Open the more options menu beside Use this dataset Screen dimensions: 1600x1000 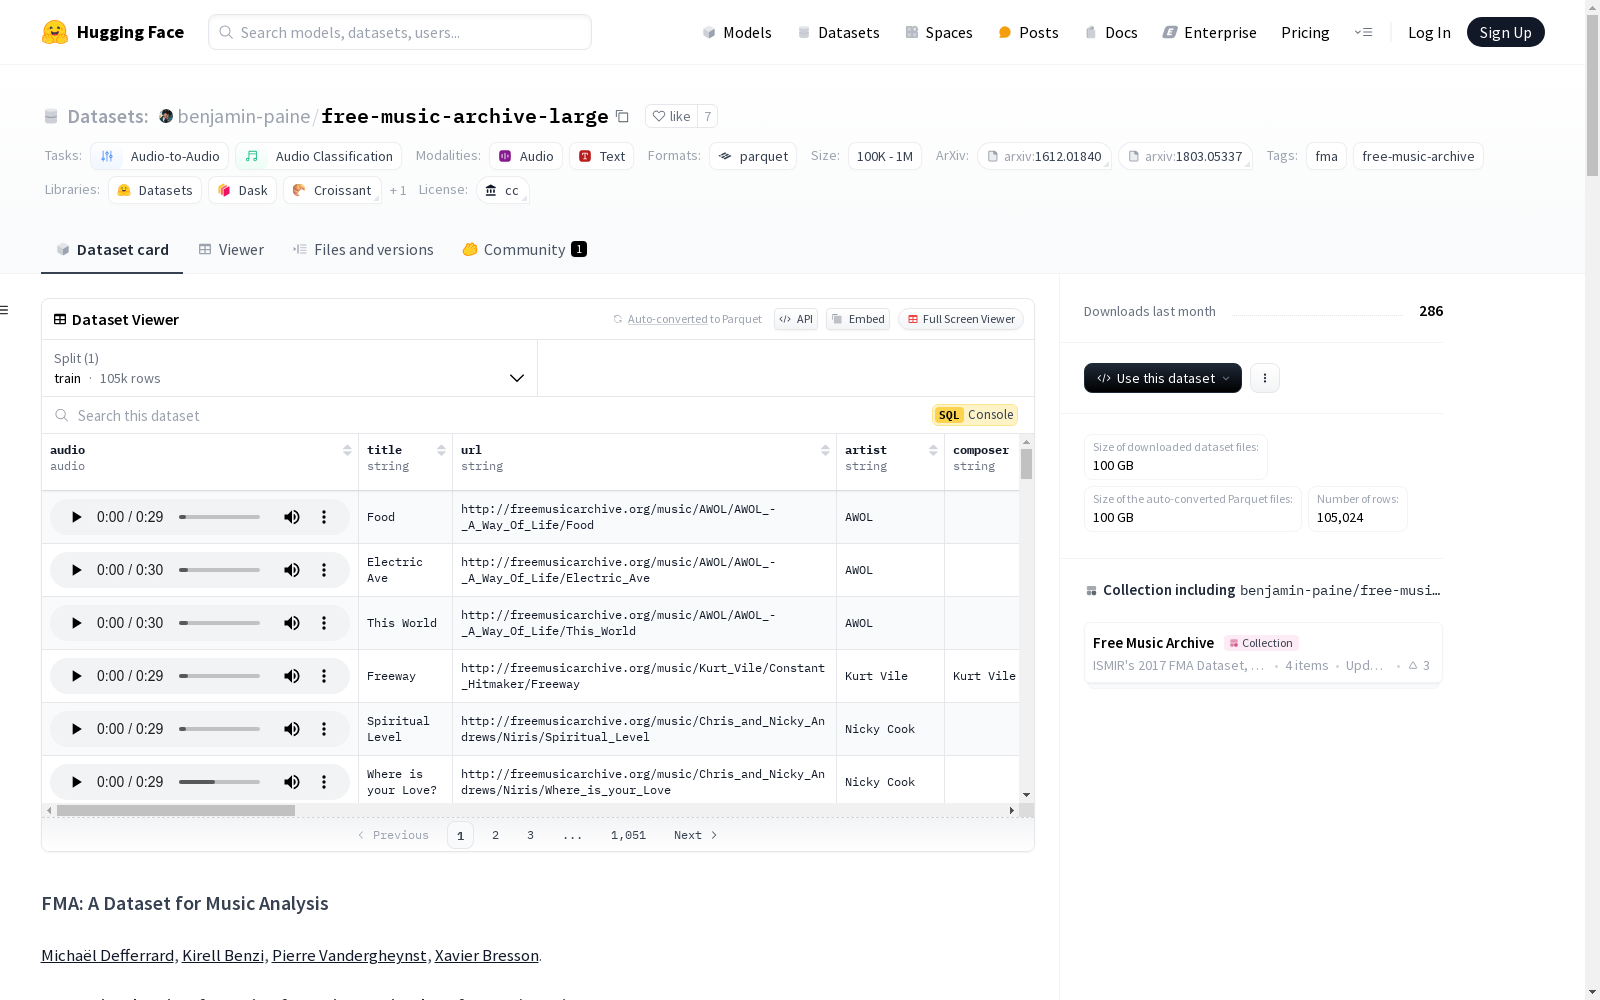pyautogui.click(x=1265, y=378)
